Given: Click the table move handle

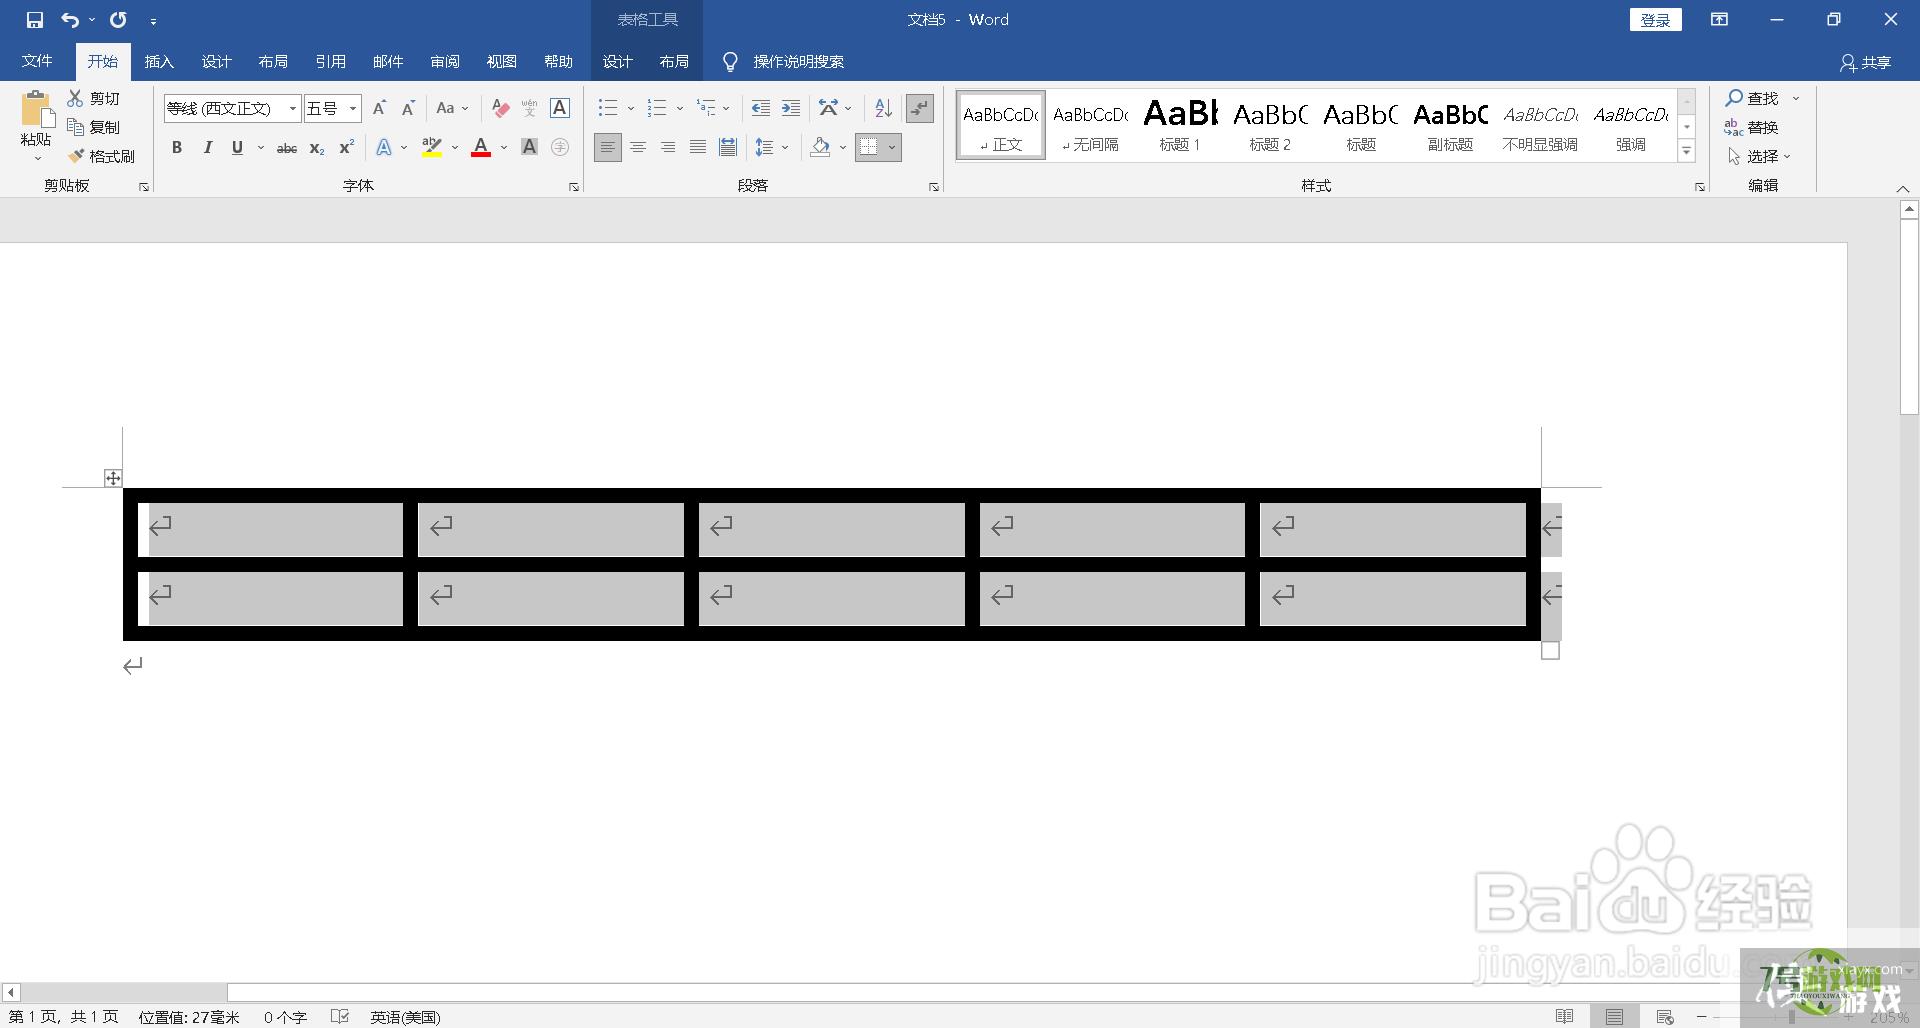Looking at the screenshot, I should [x=113, y=478].
